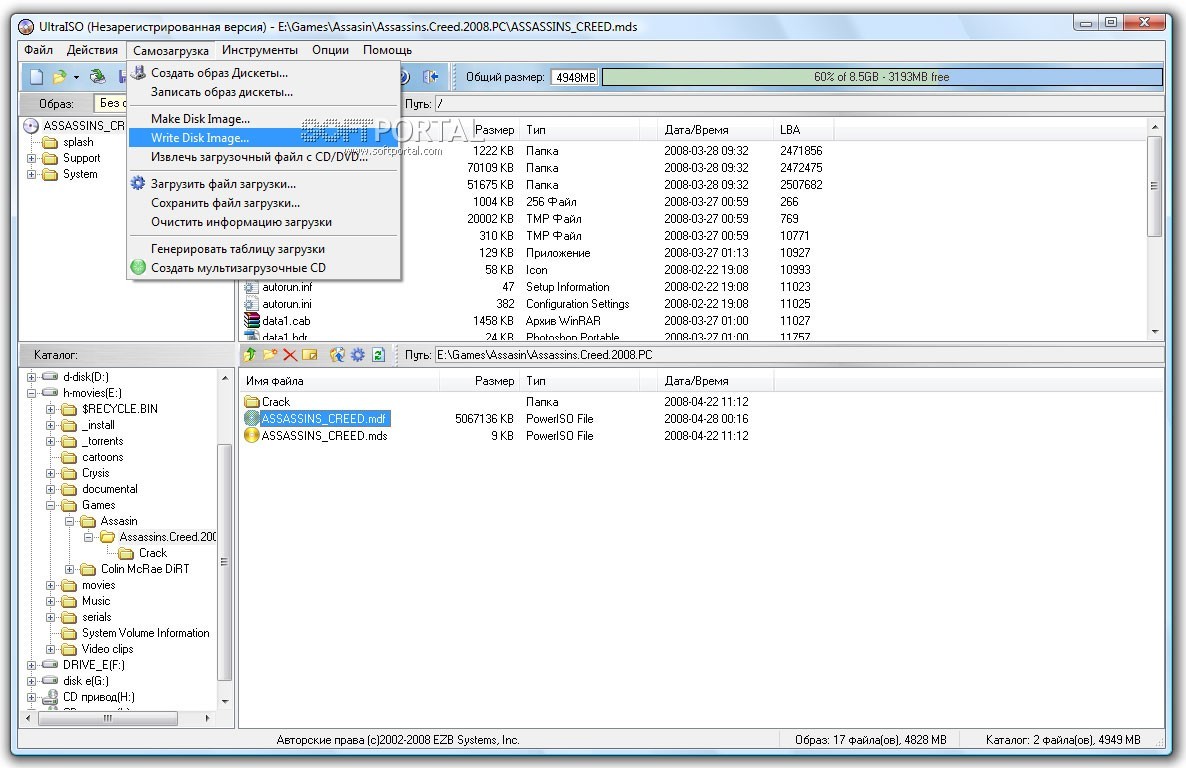Click the catalog path field E:\Games\Assasin
Screen dimensions: 1186x768
[799, 355]
